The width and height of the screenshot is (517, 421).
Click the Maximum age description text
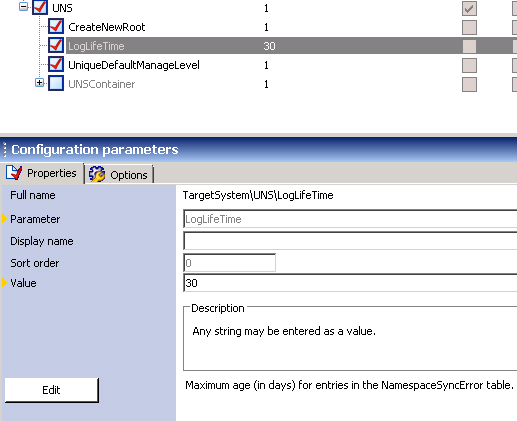click(349, 385)
